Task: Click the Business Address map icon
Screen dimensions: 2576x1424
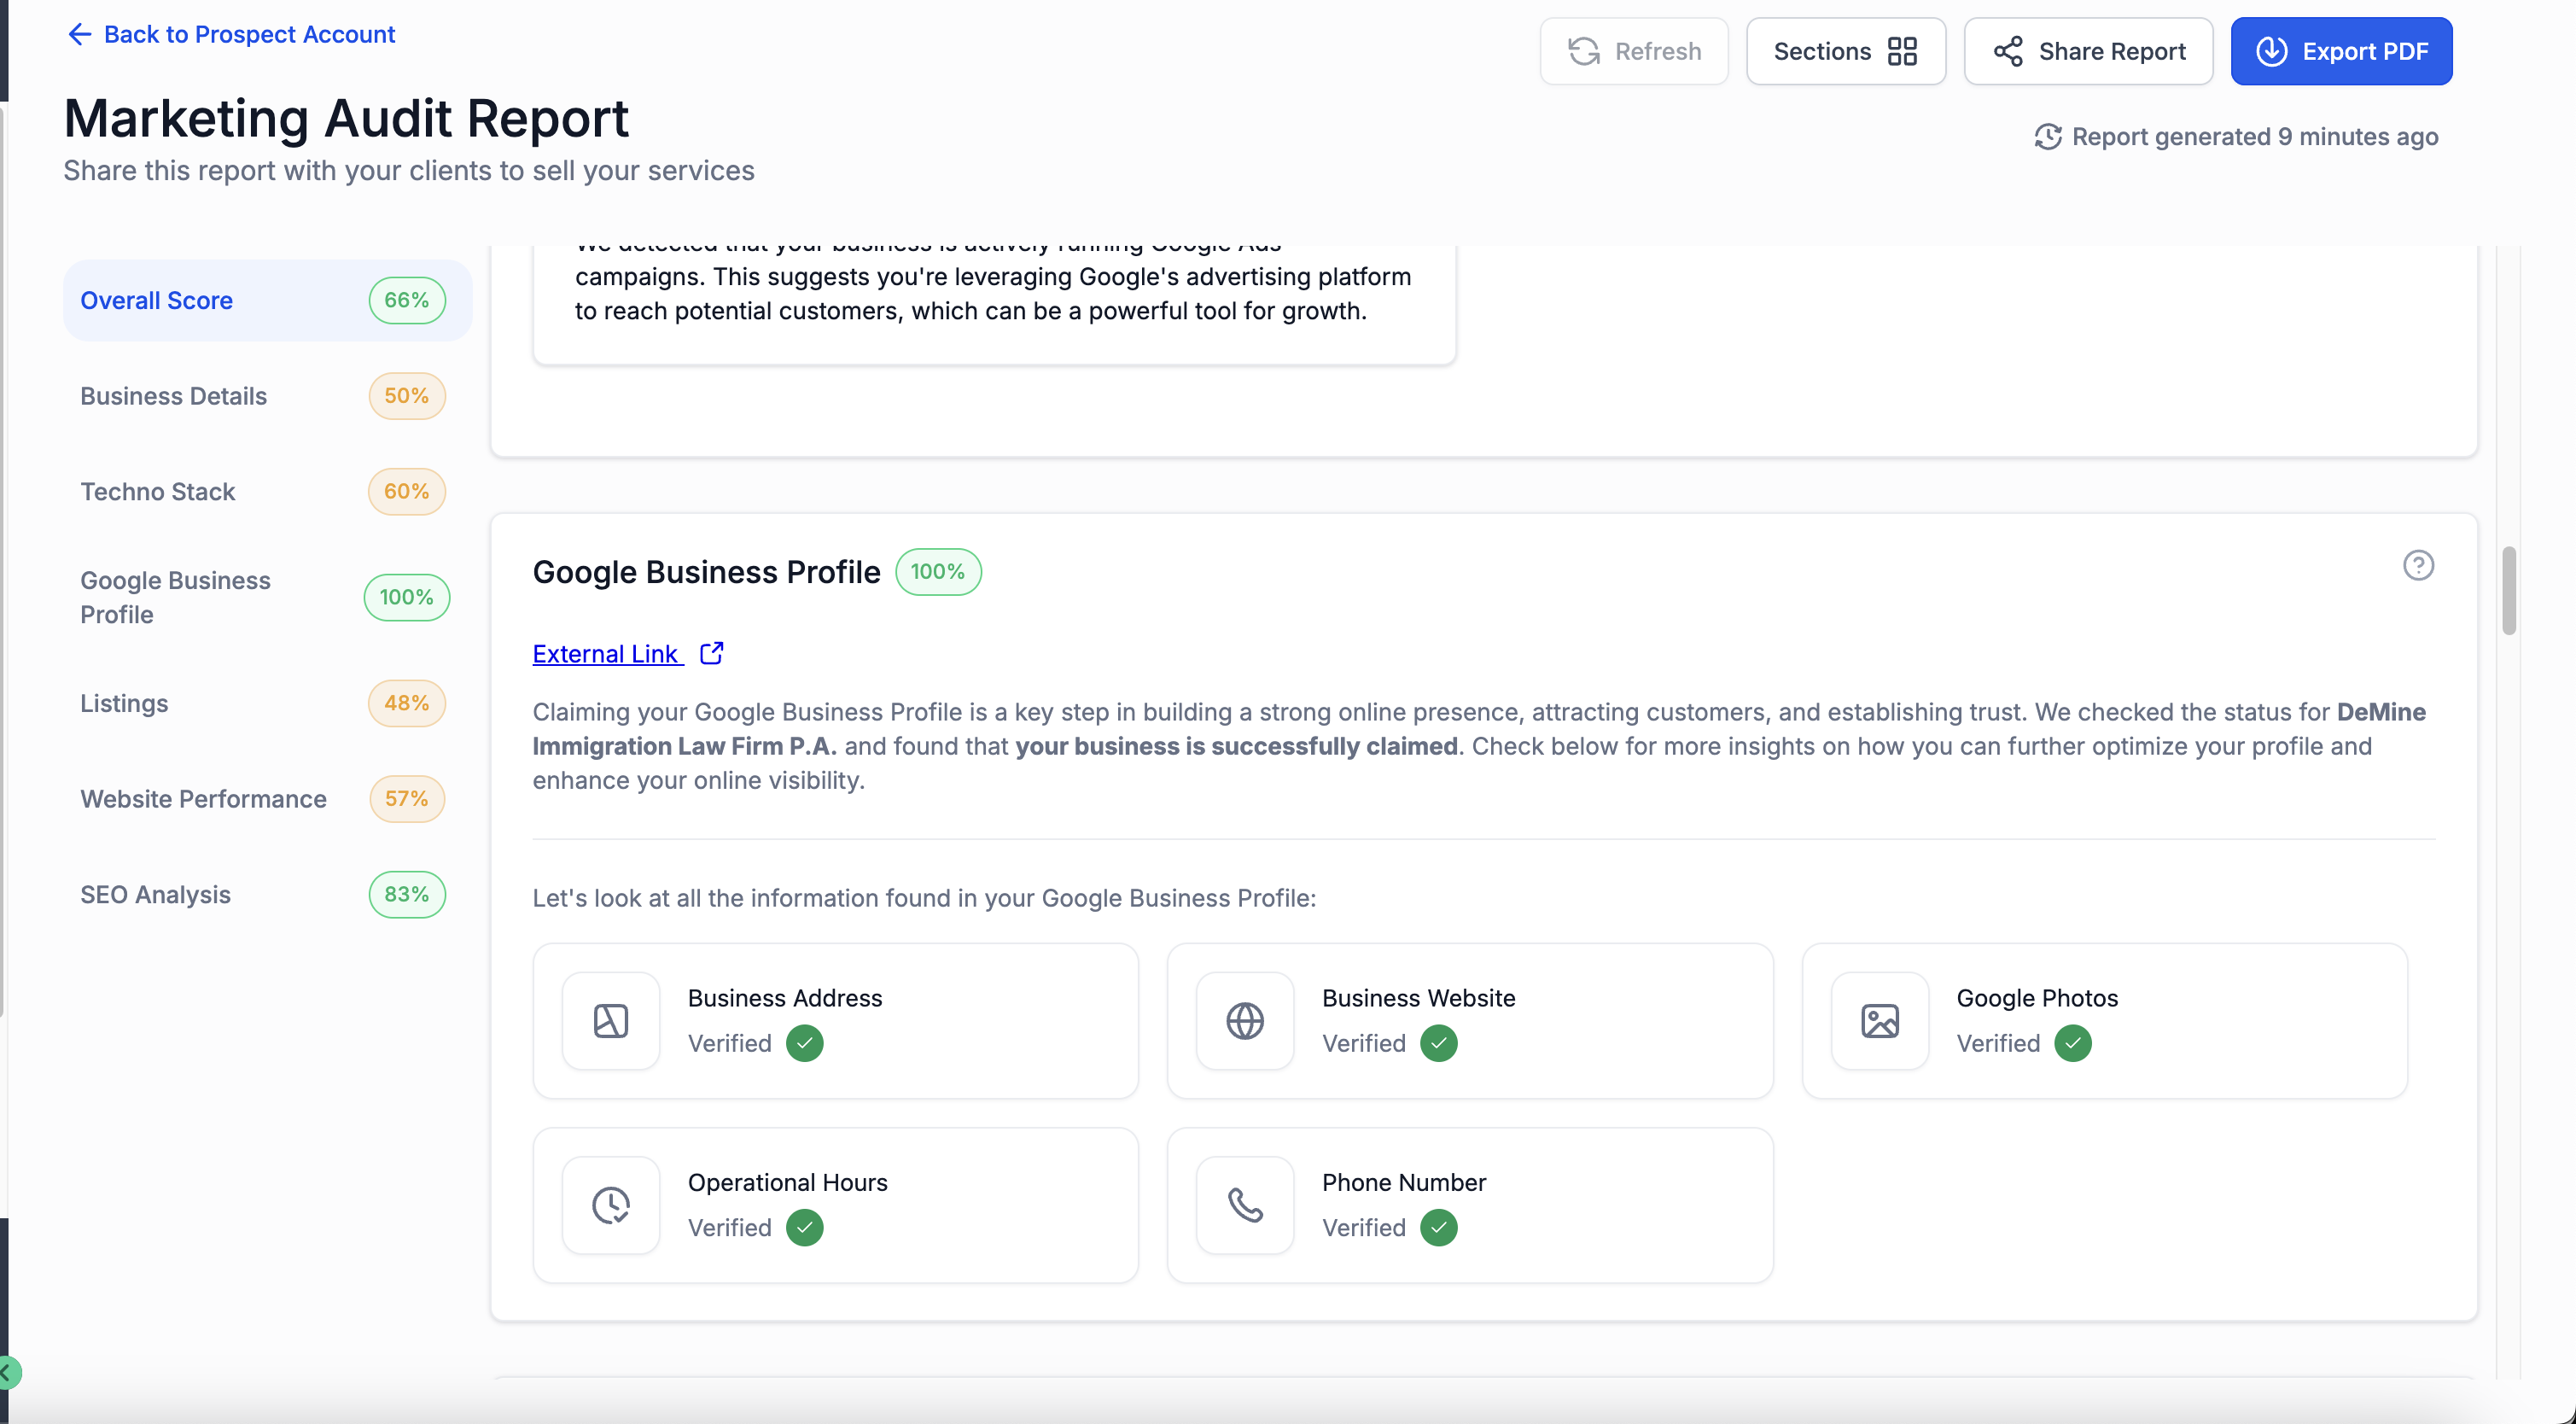Action: click(610, 1020)
